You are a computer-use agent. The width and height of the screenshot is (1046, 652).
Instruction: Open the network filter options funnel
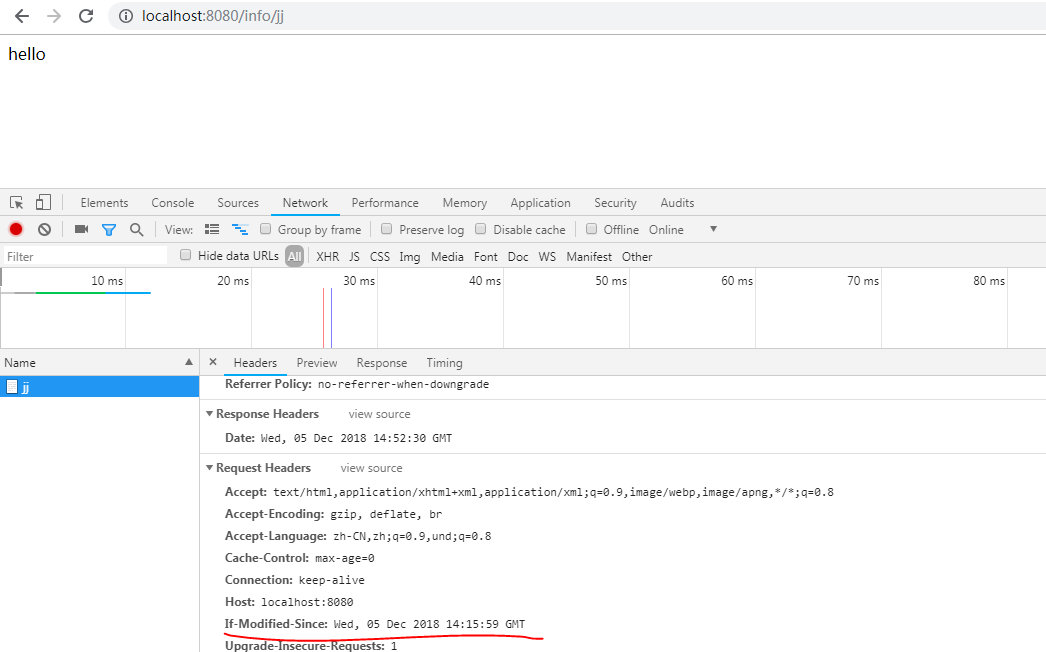click(x=109, y=229)
